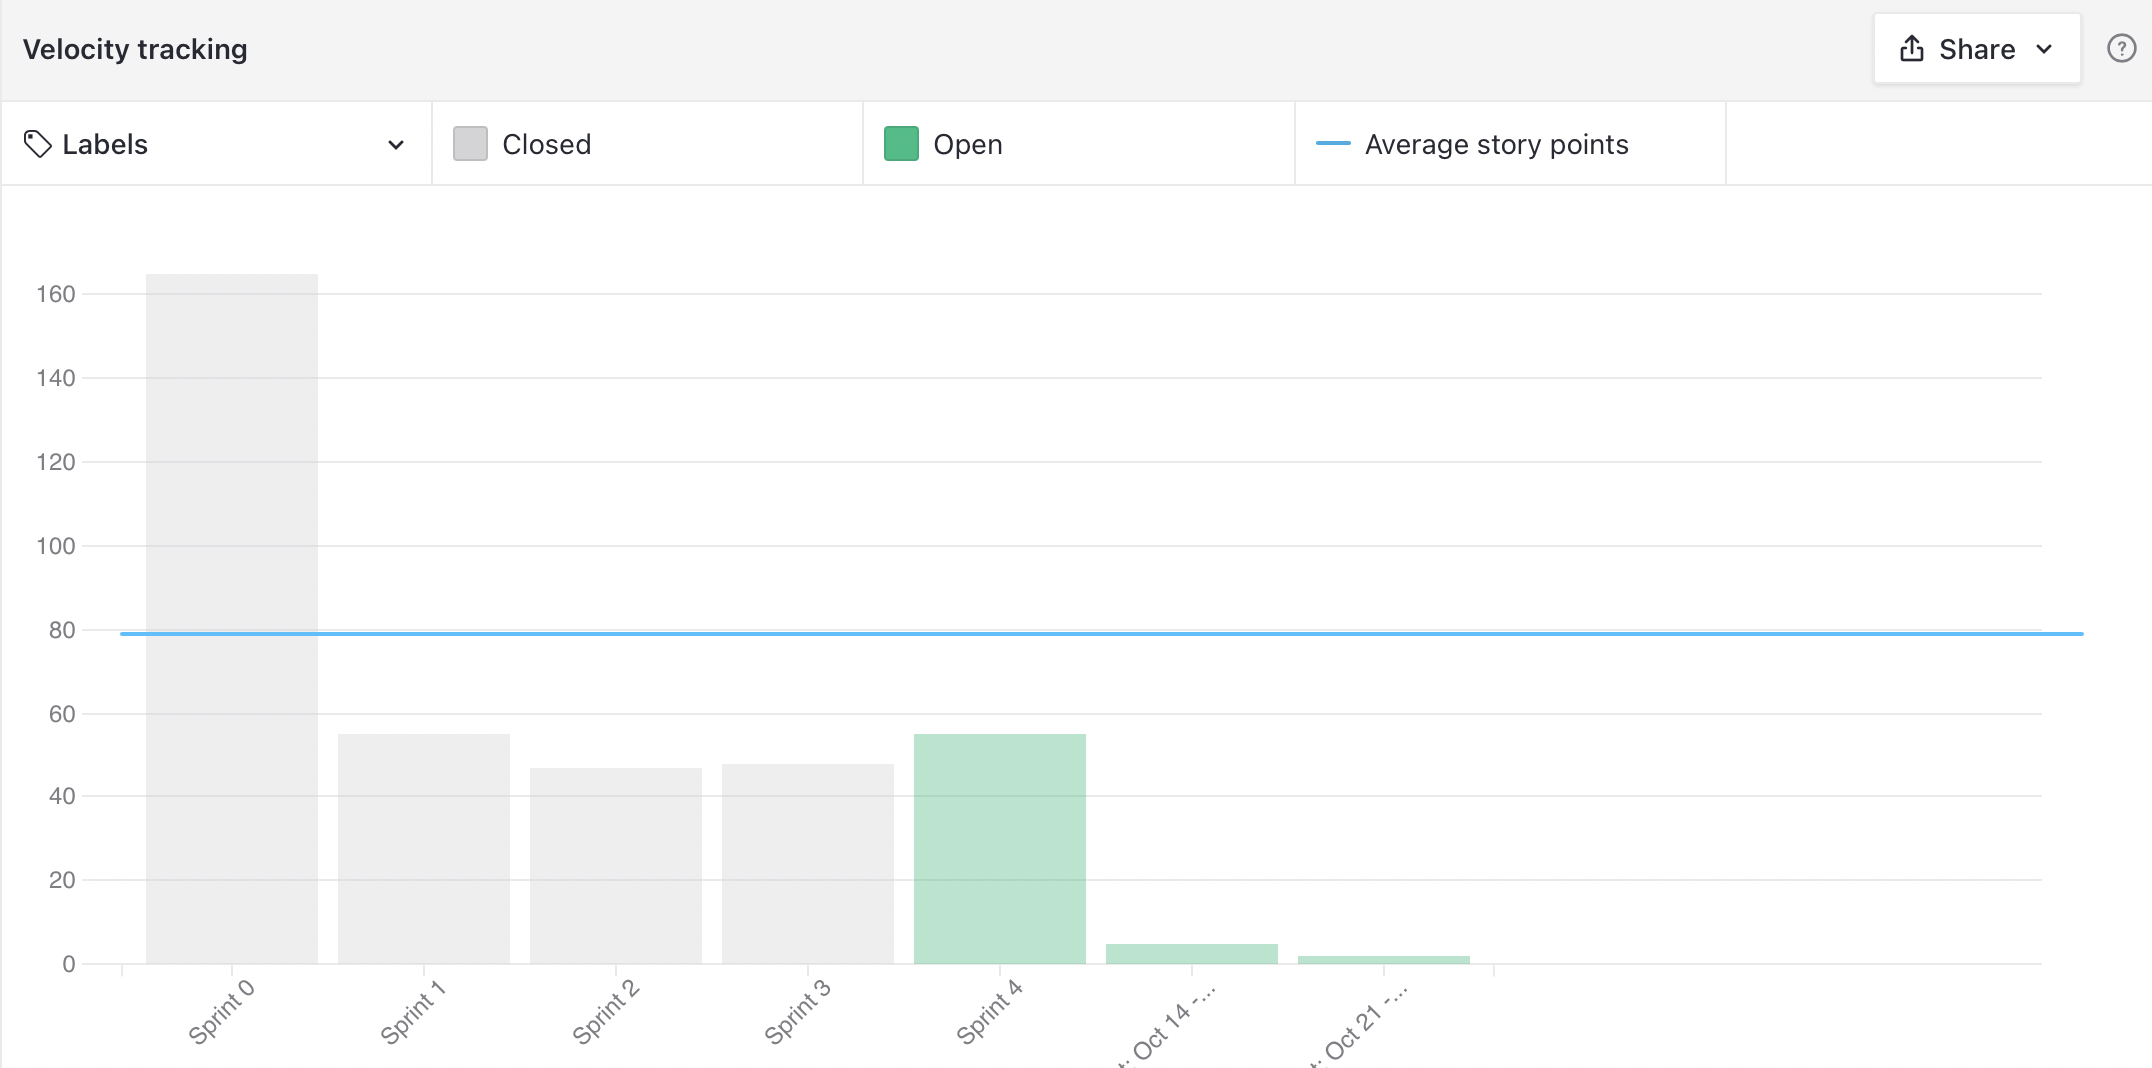Screen dimensions: 2152x1068
Task: Toggle the Closed legend series
Action: click(647, 144)
